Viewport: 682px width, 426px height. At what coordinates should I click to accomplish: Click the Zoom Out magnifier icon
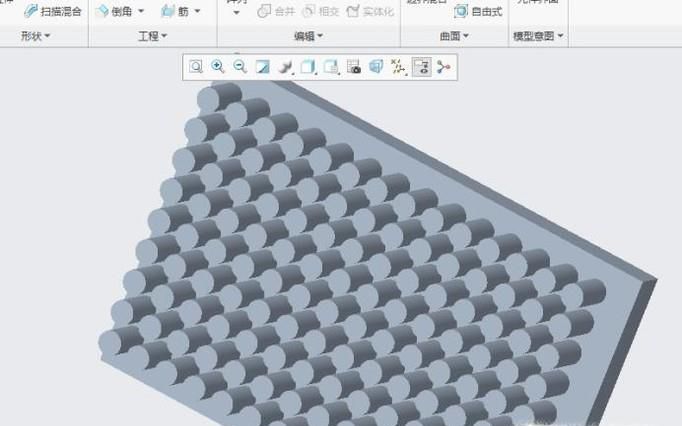[240, 67]
